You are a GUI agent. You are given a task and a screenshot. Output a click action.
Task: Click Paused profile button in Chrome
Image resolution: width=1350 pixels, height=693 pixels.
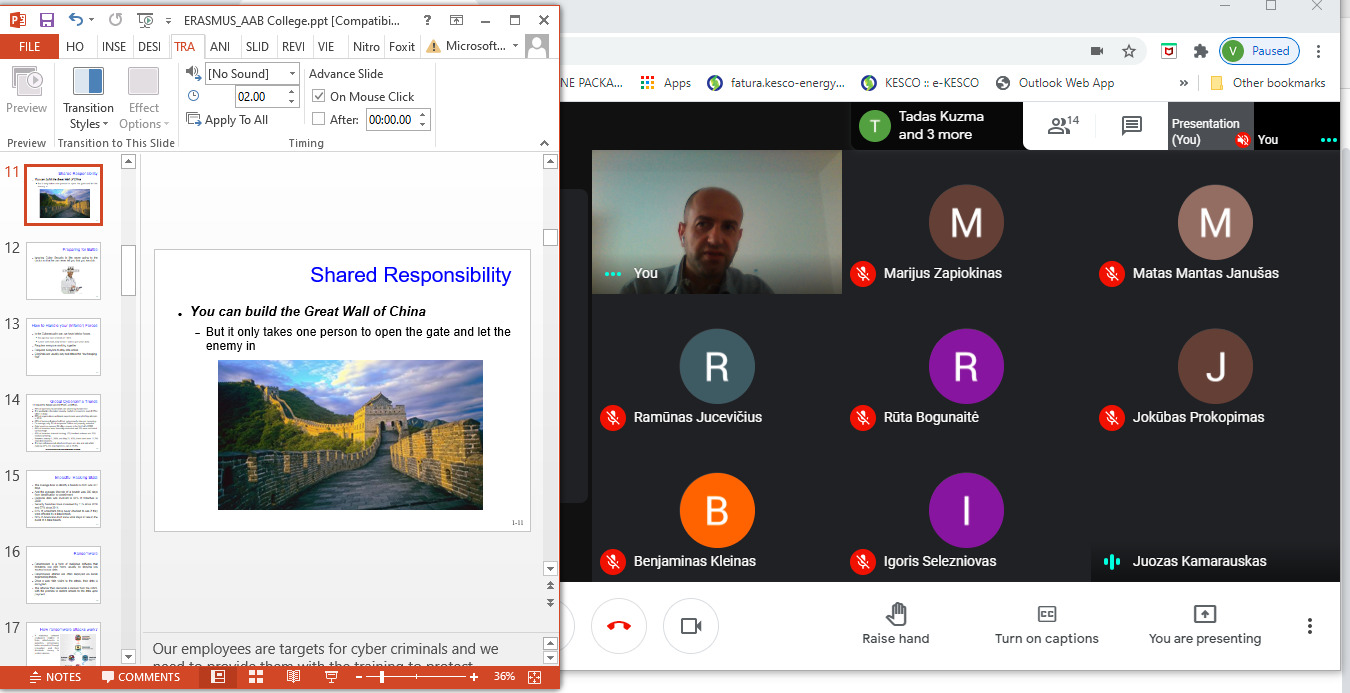point(1259,51)
